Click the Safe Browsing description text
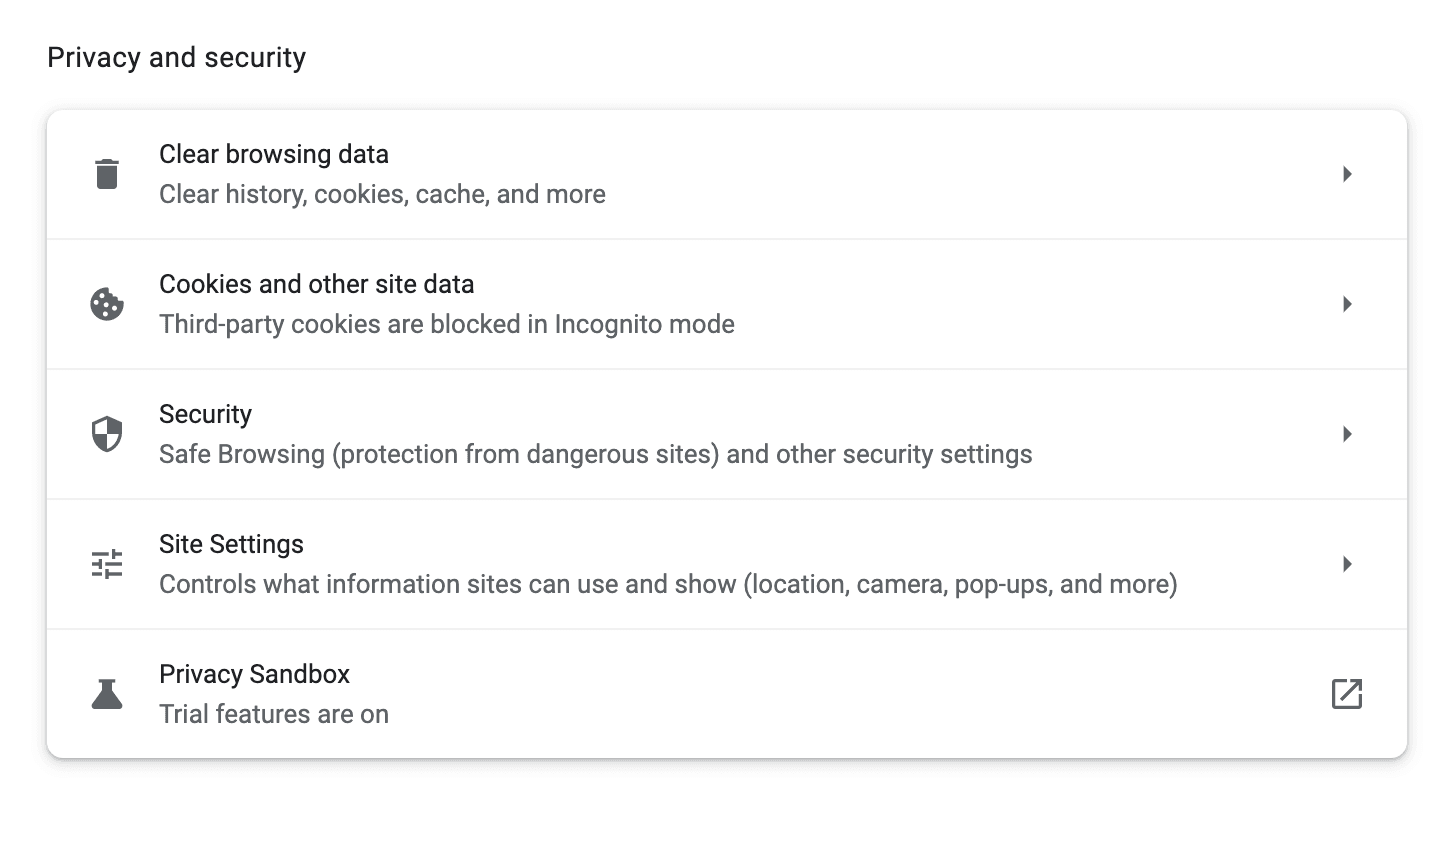Image resolution: width=1454 pixels, height=852 pixels. pyautogui.click(x=595, y=454)
